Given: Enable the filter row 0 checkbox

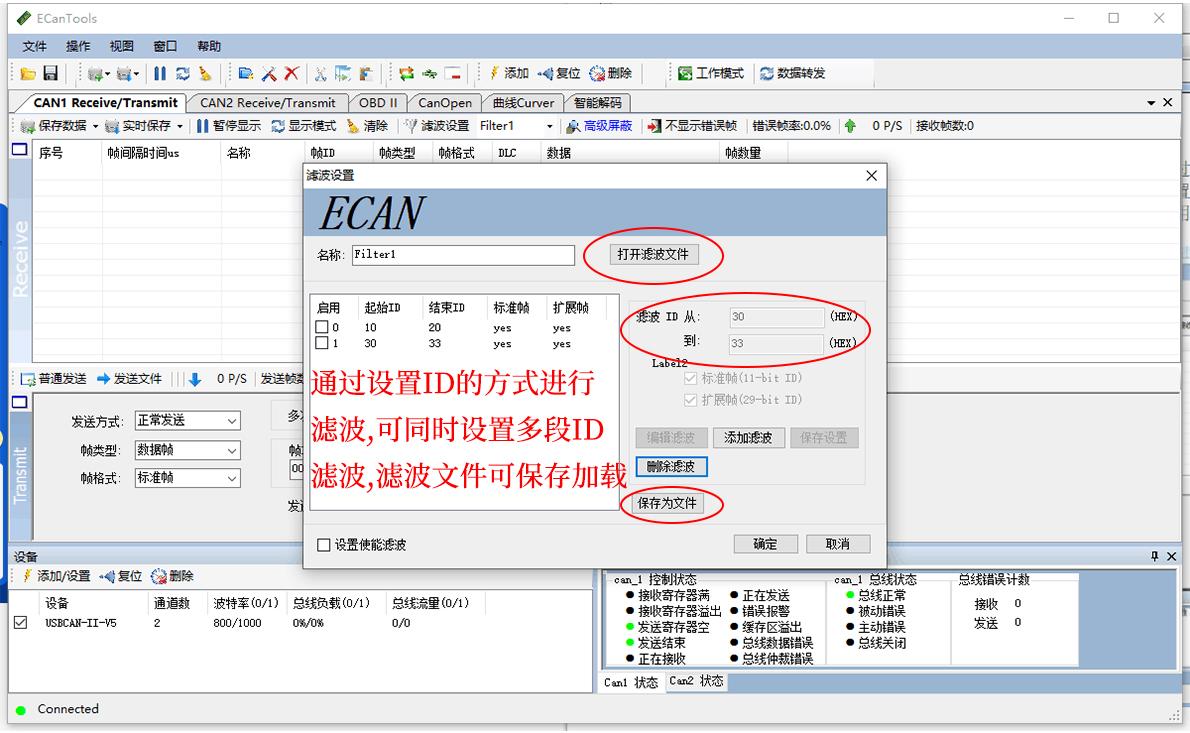Looking at the screenshot, I should click(x=322, y=327).
